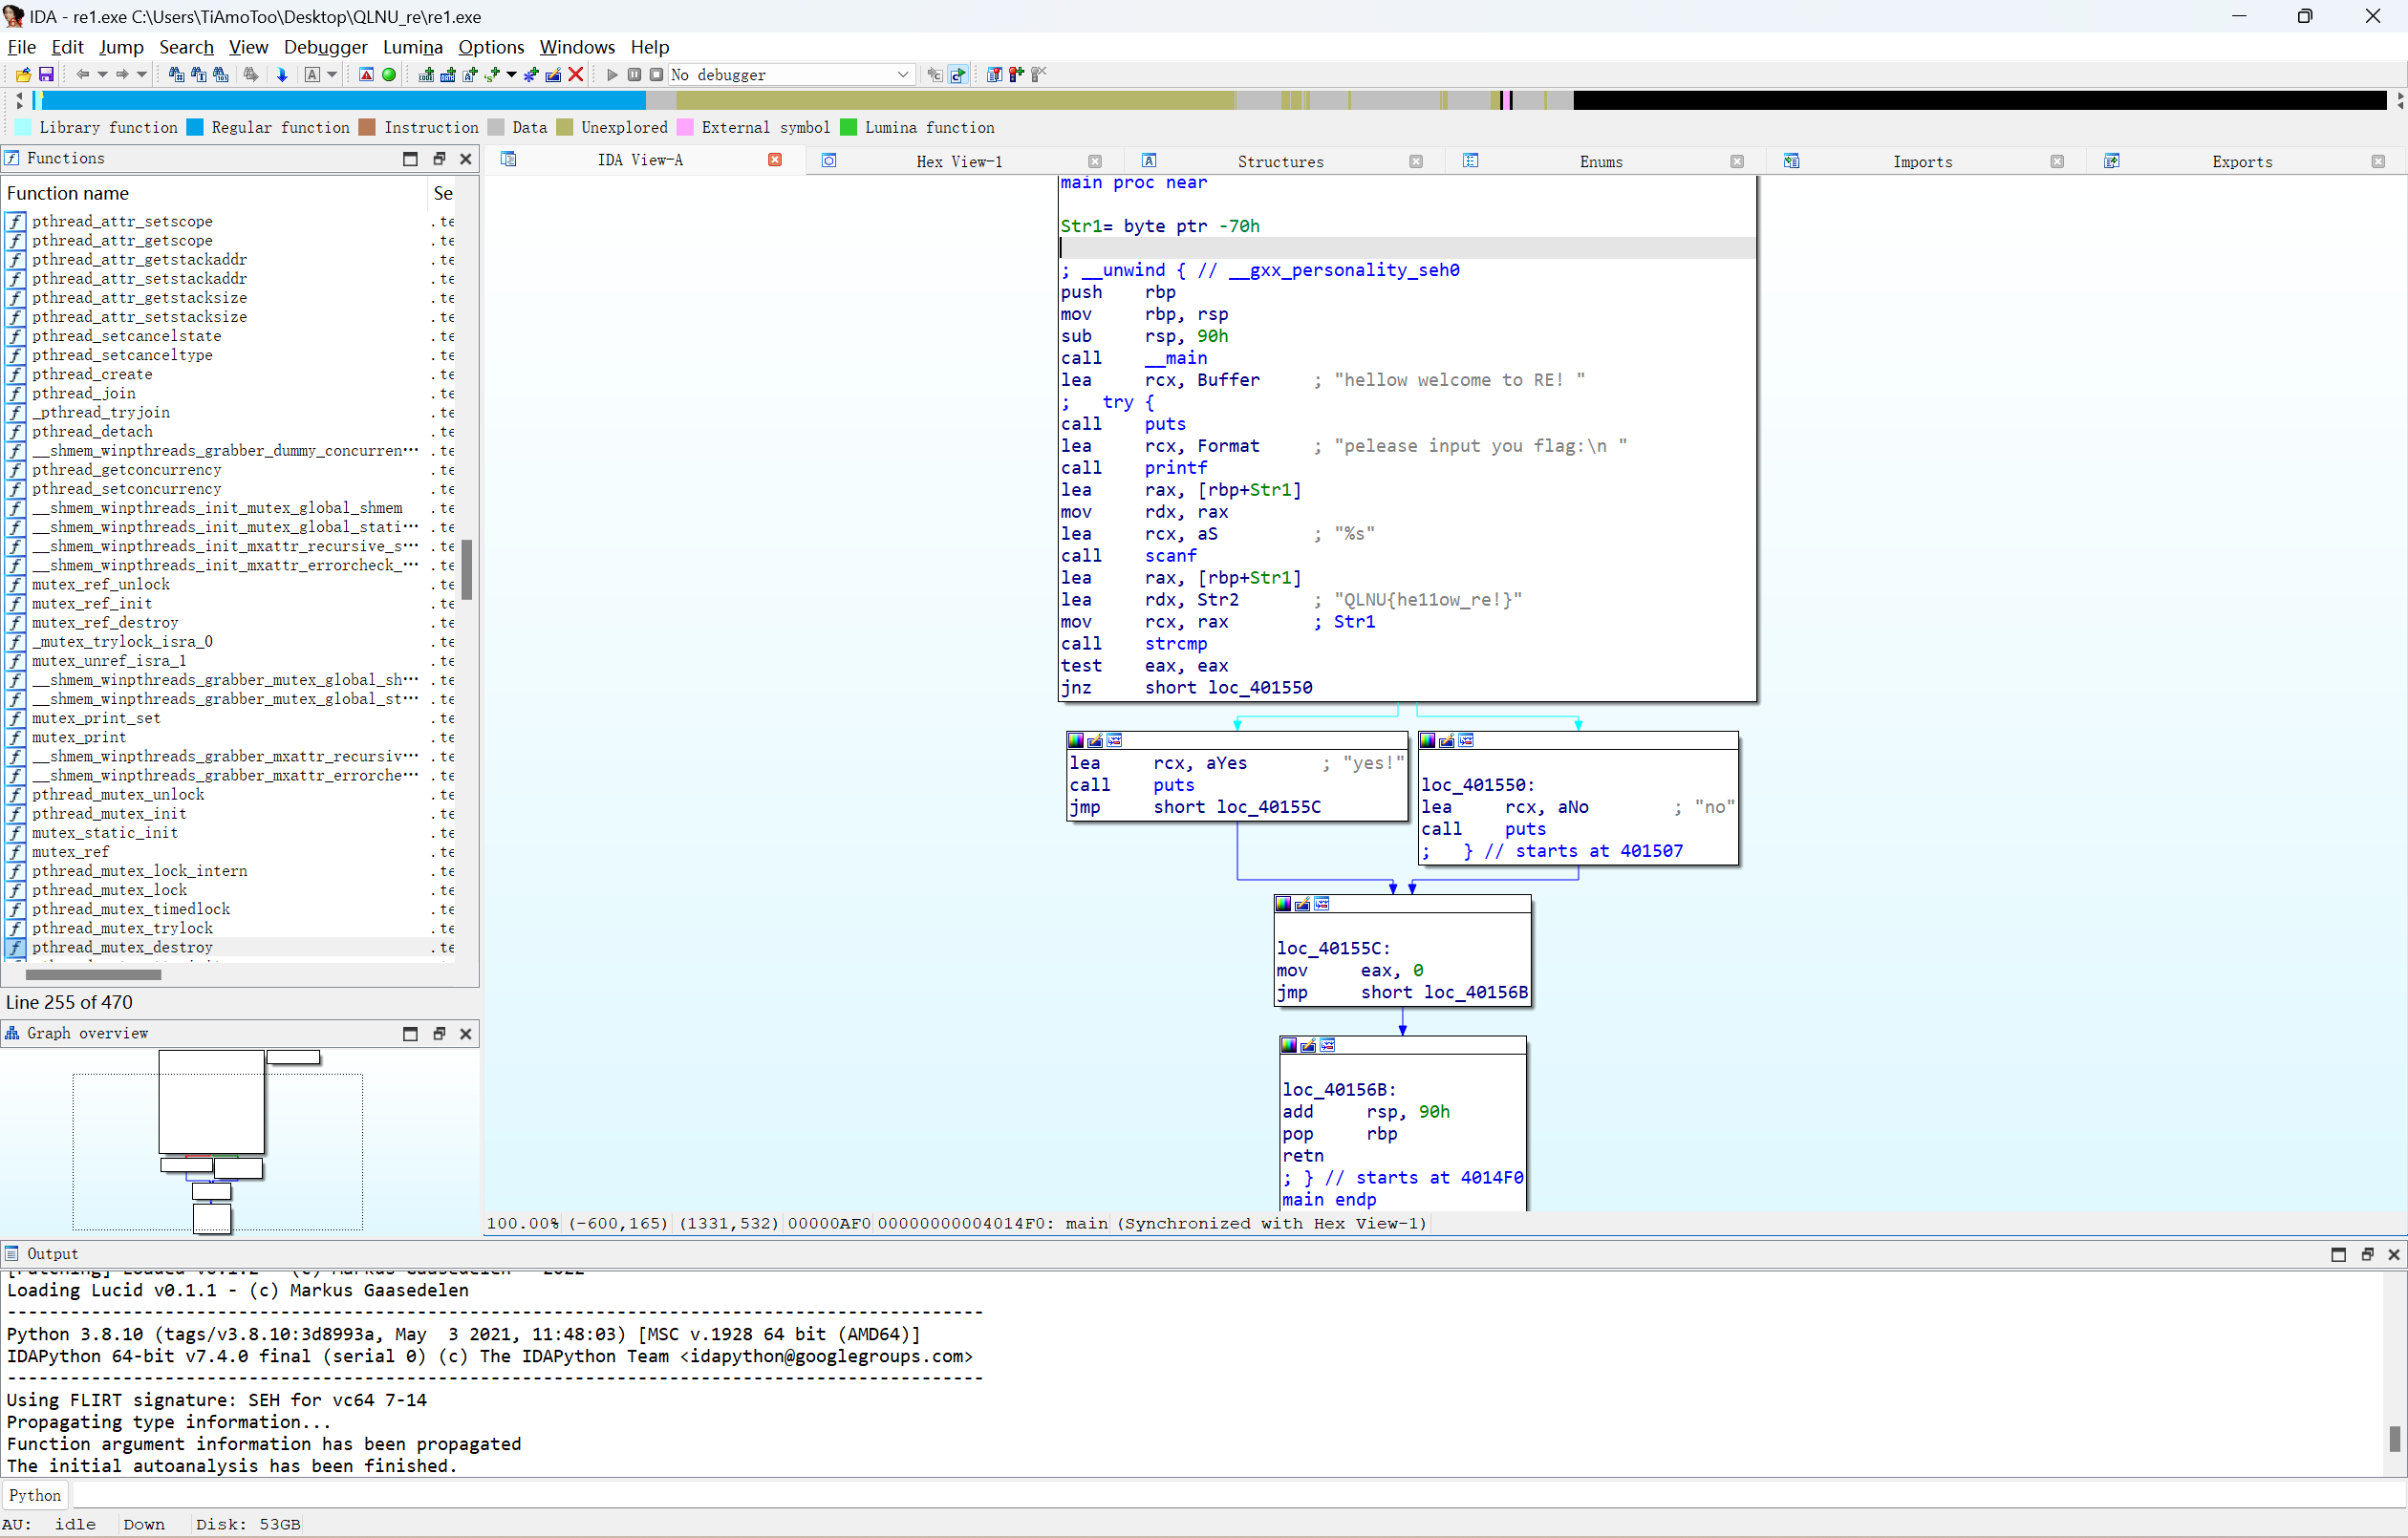Click the red warning triangle icon
The height and width of the screenshot is (1538, 2408).
pos(366,74)
